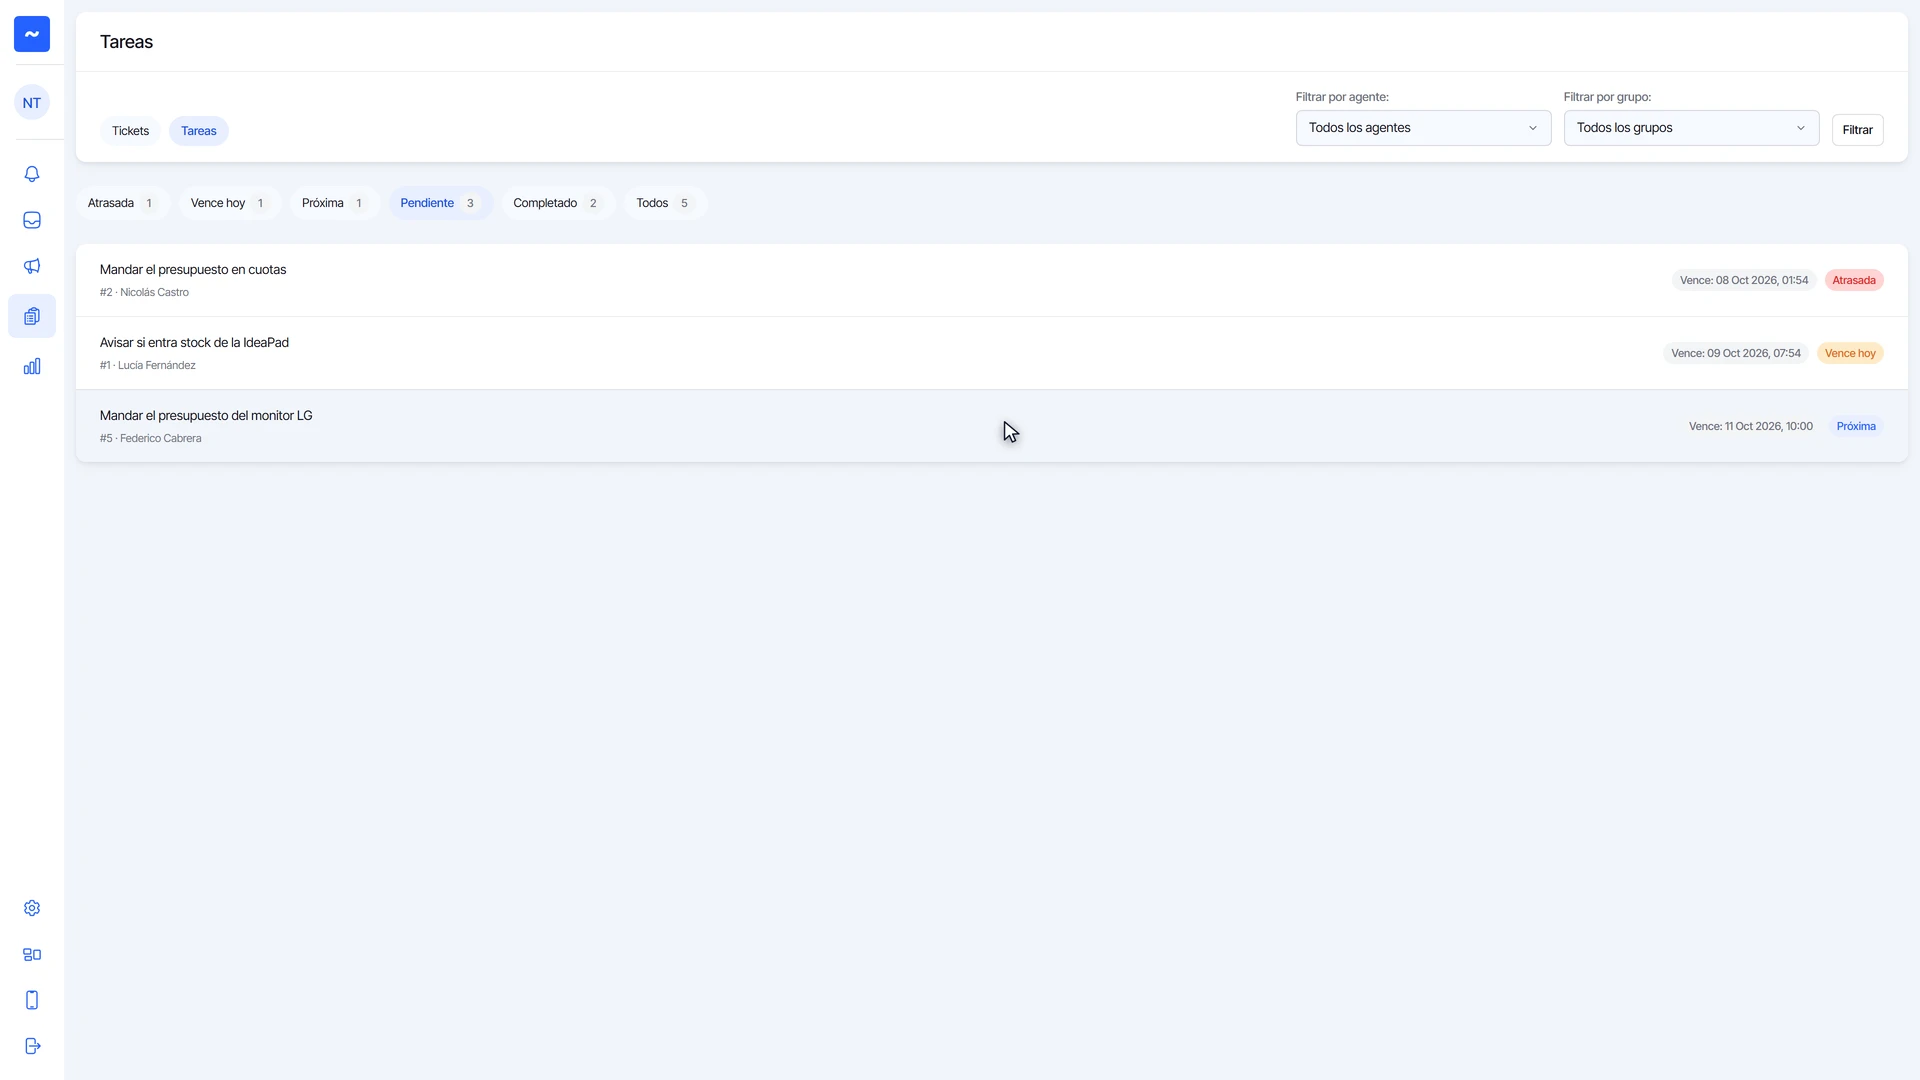Click the Tareas page heading

126,42
